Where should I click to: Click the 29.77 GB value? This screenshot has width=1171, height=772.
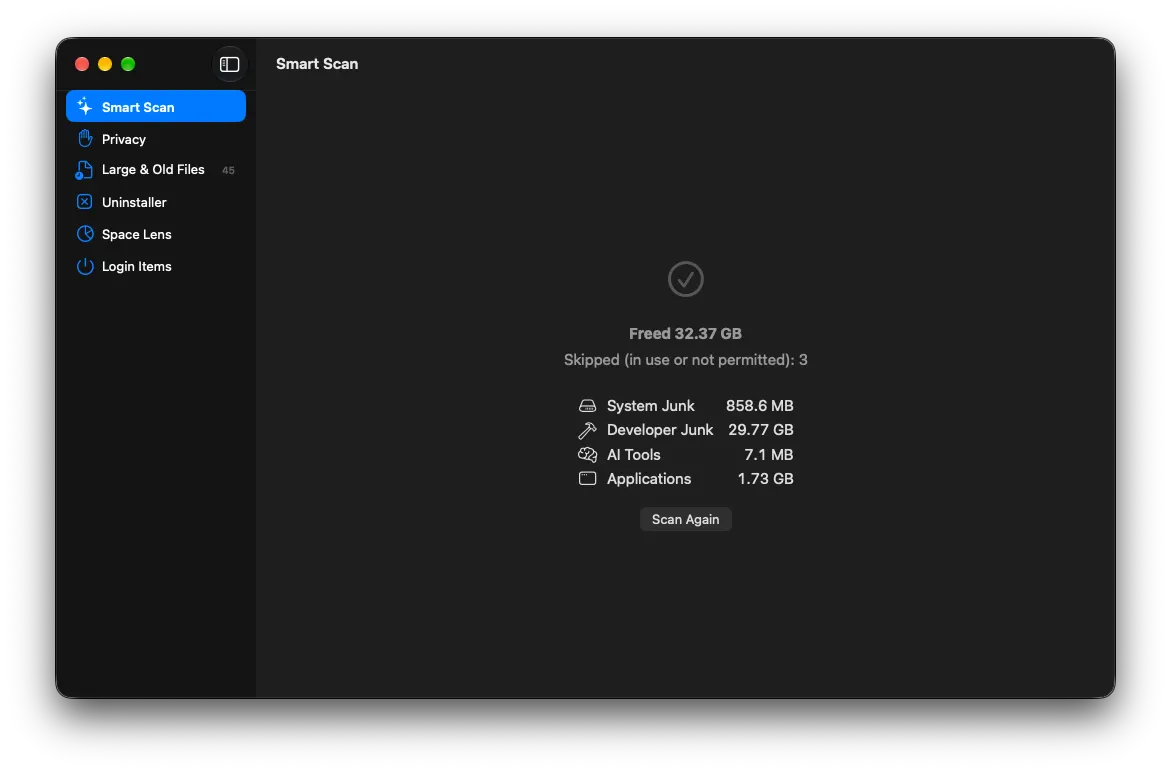(761, 430)
